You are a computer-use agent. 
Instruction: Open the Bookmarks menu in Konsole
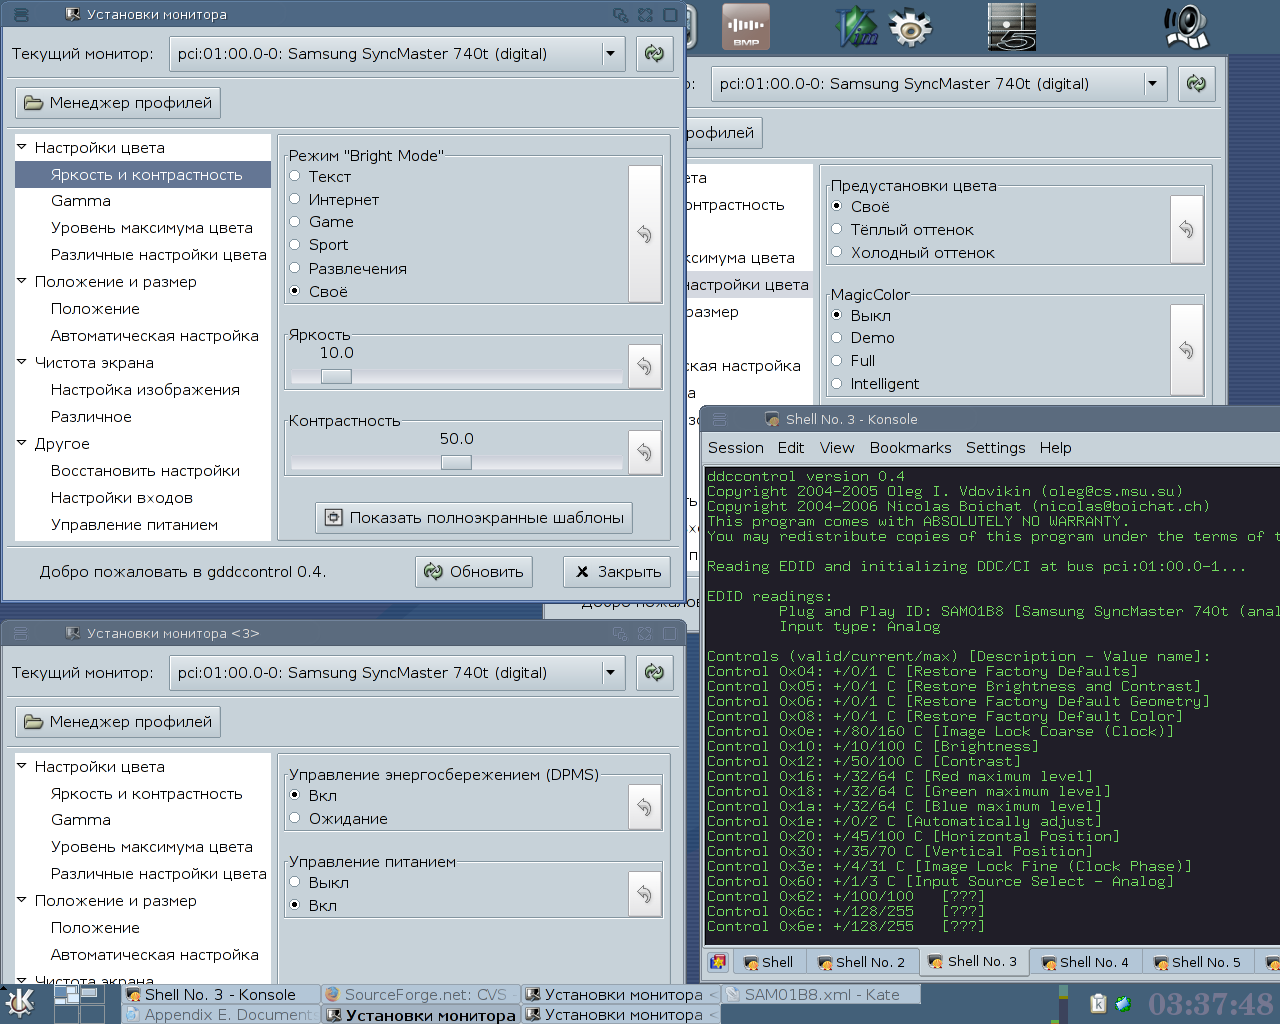coord(910,448)
